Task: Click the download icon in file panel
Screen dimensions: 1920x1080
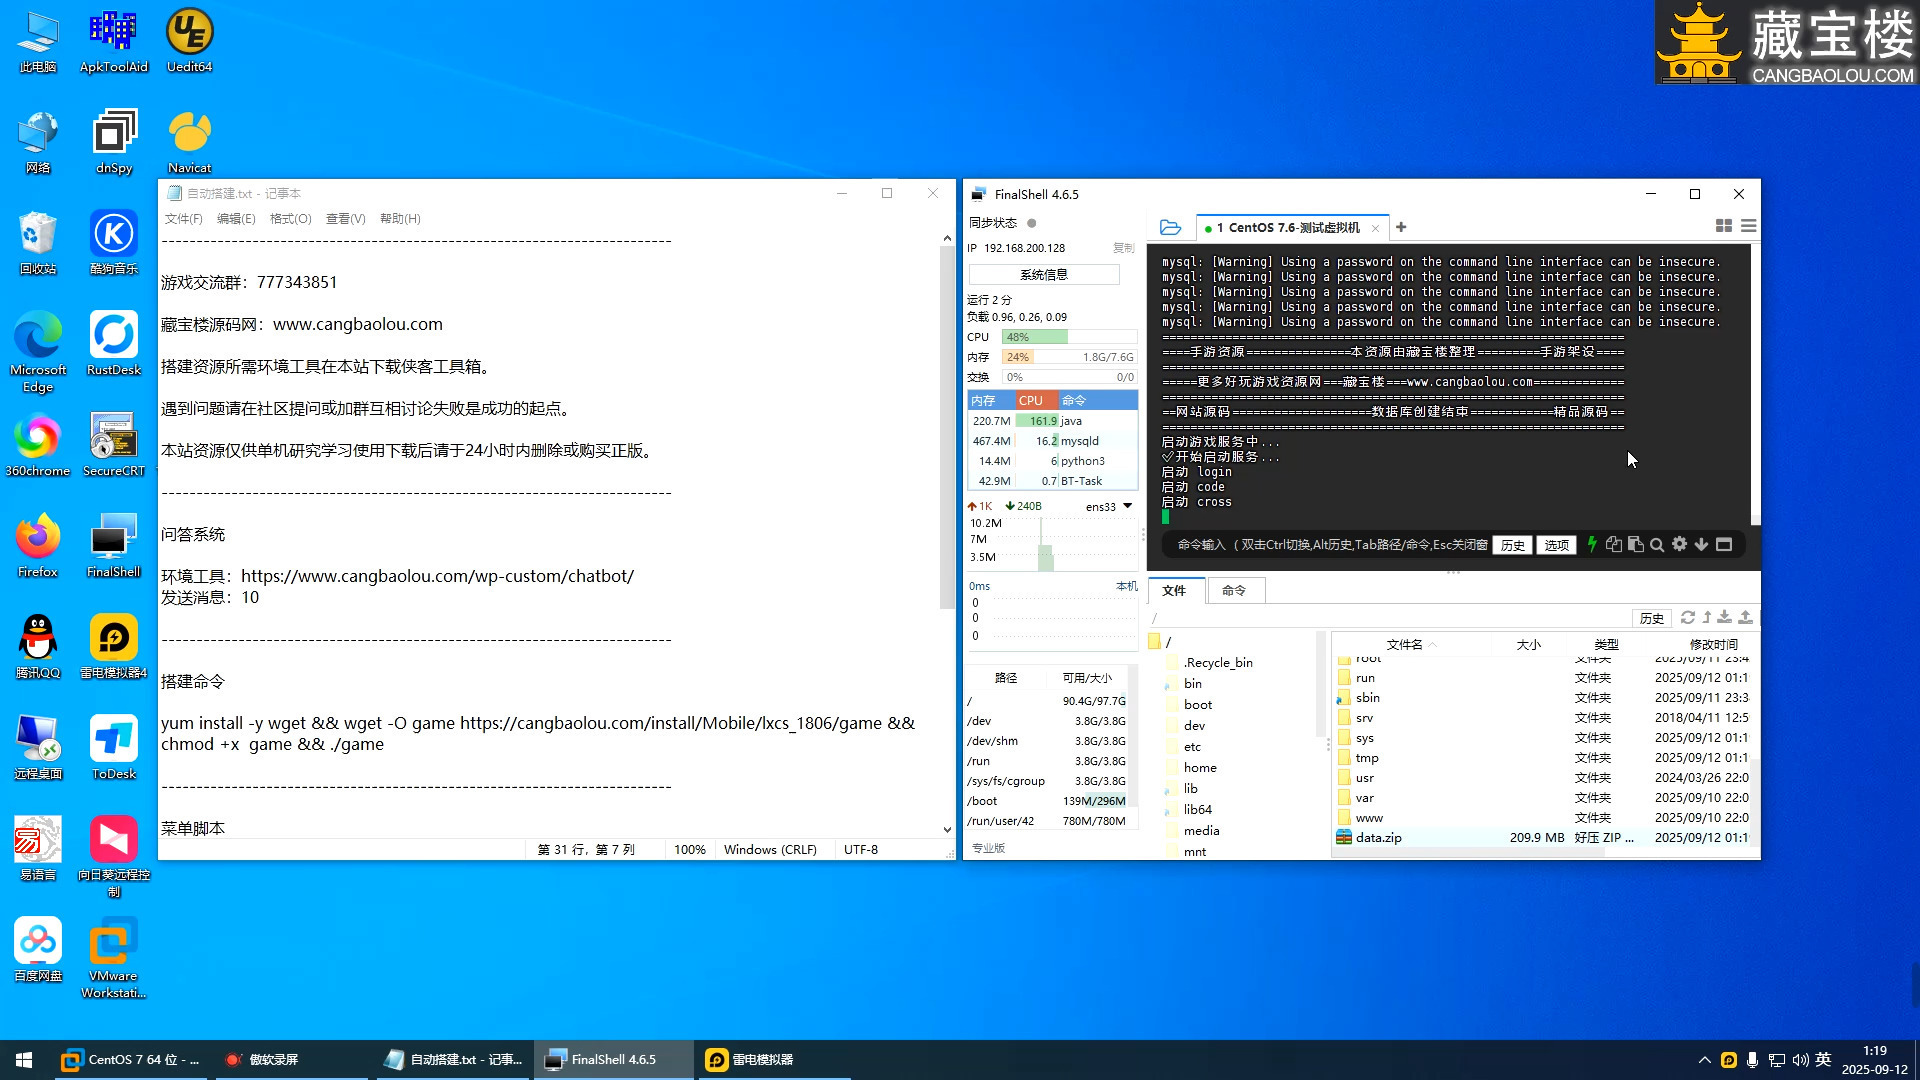Action: click(1725, 617)
